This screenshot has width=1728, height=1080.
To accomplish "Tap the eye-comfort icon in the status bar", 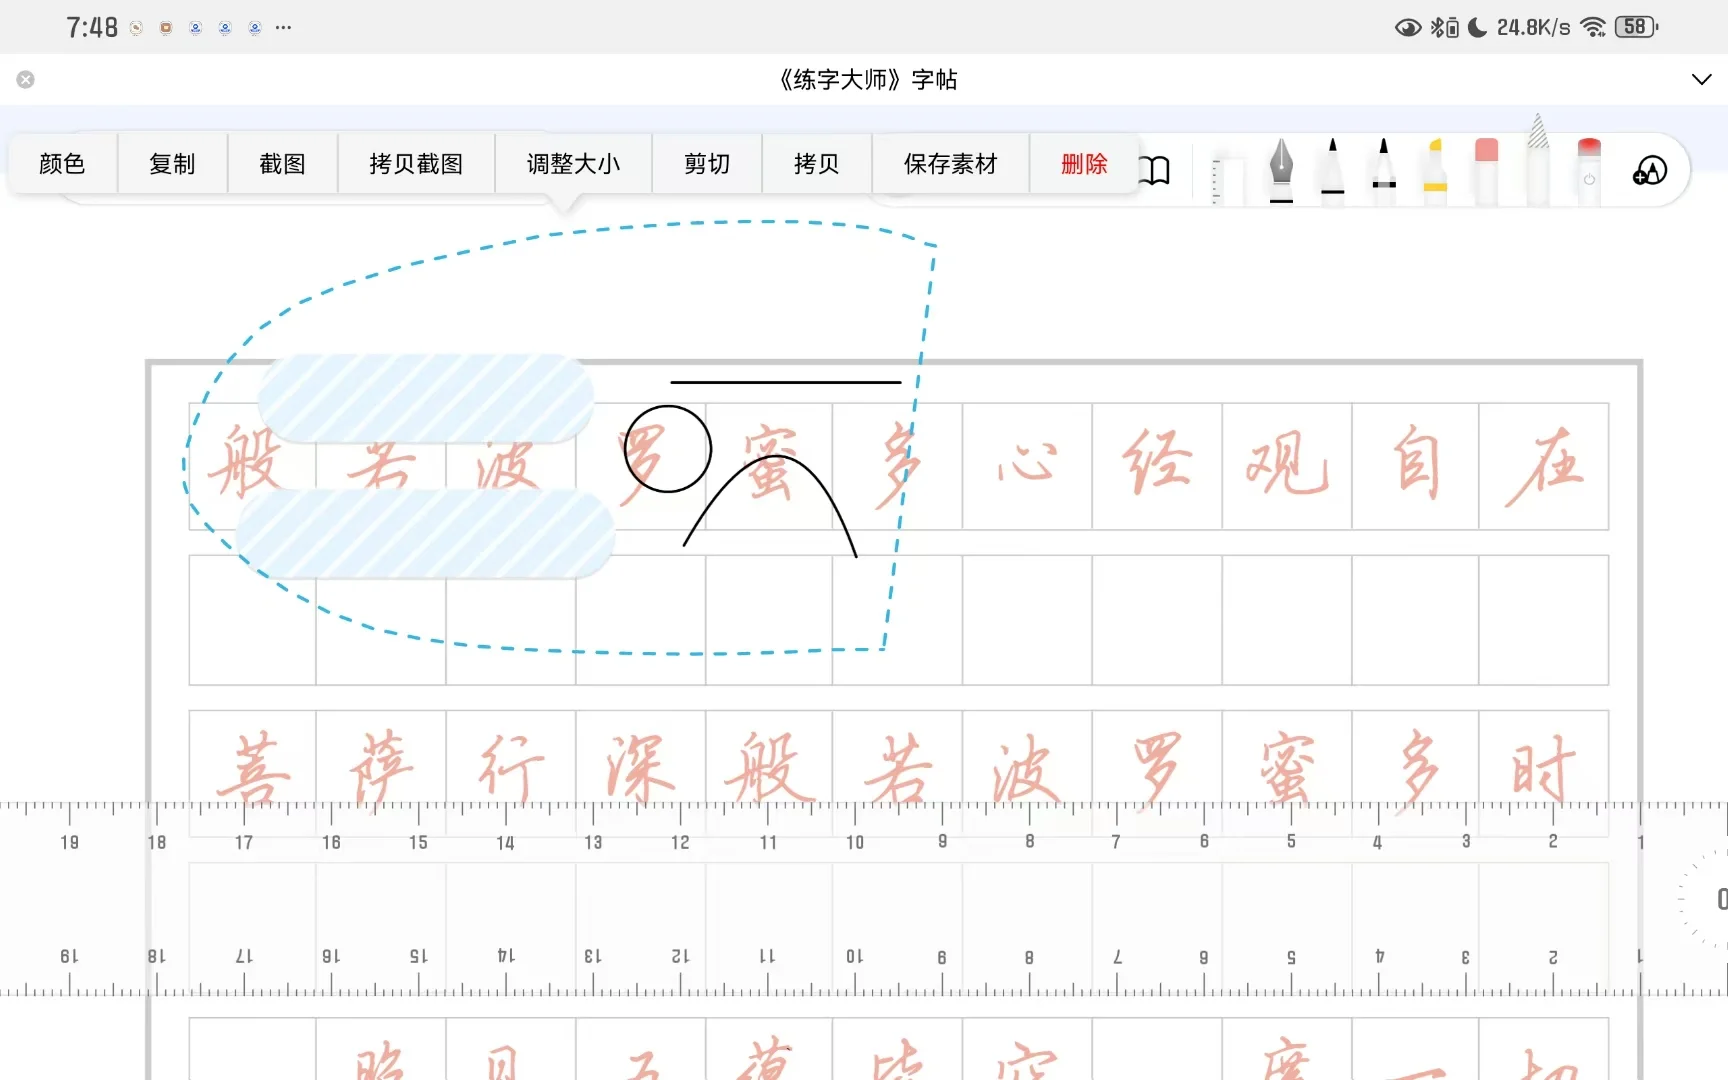I will tap(1408, 28).
